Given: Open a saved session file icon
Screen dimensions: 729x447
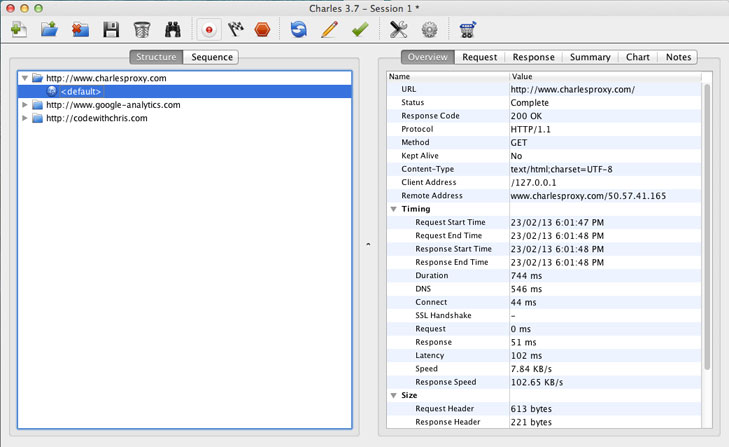Looking at the screenshot, I should tap(49, 30).
